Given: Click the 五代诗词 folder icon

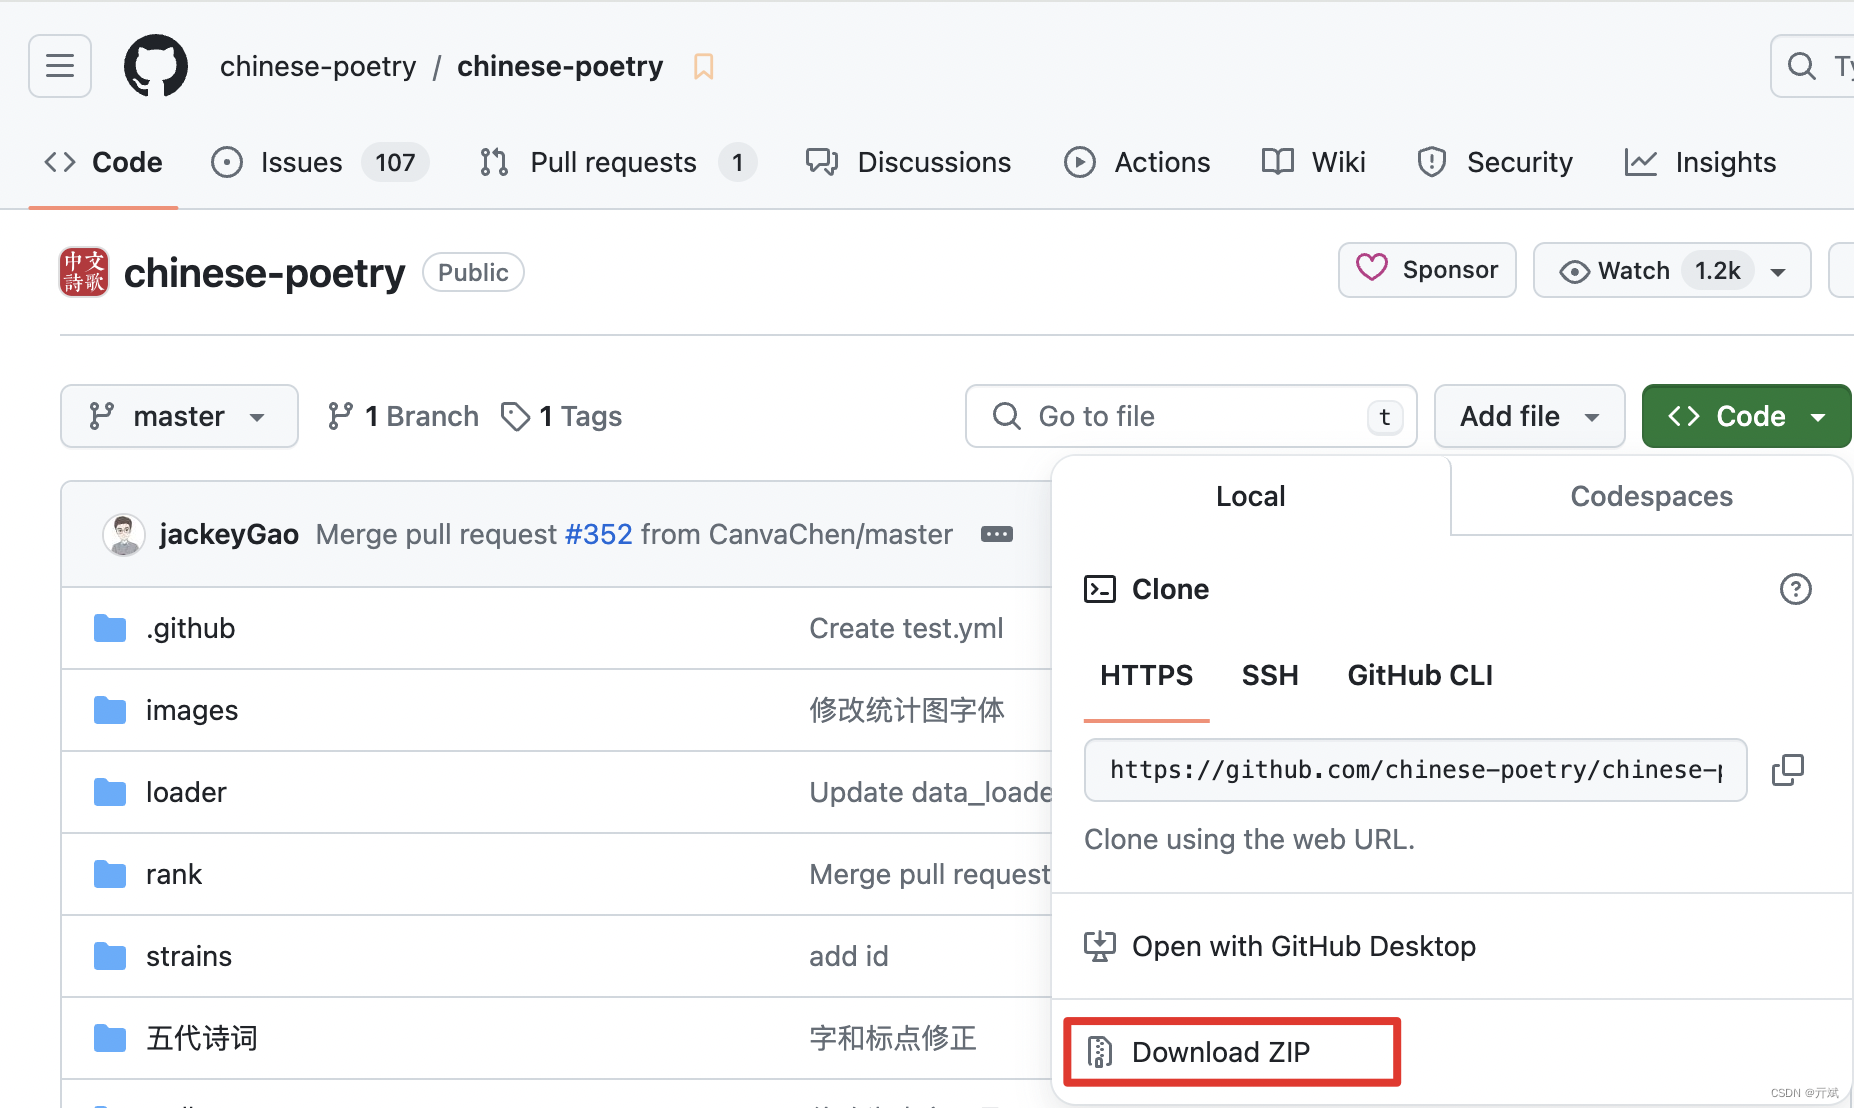Looking at the screenshot, I should tap(110, 1038).
